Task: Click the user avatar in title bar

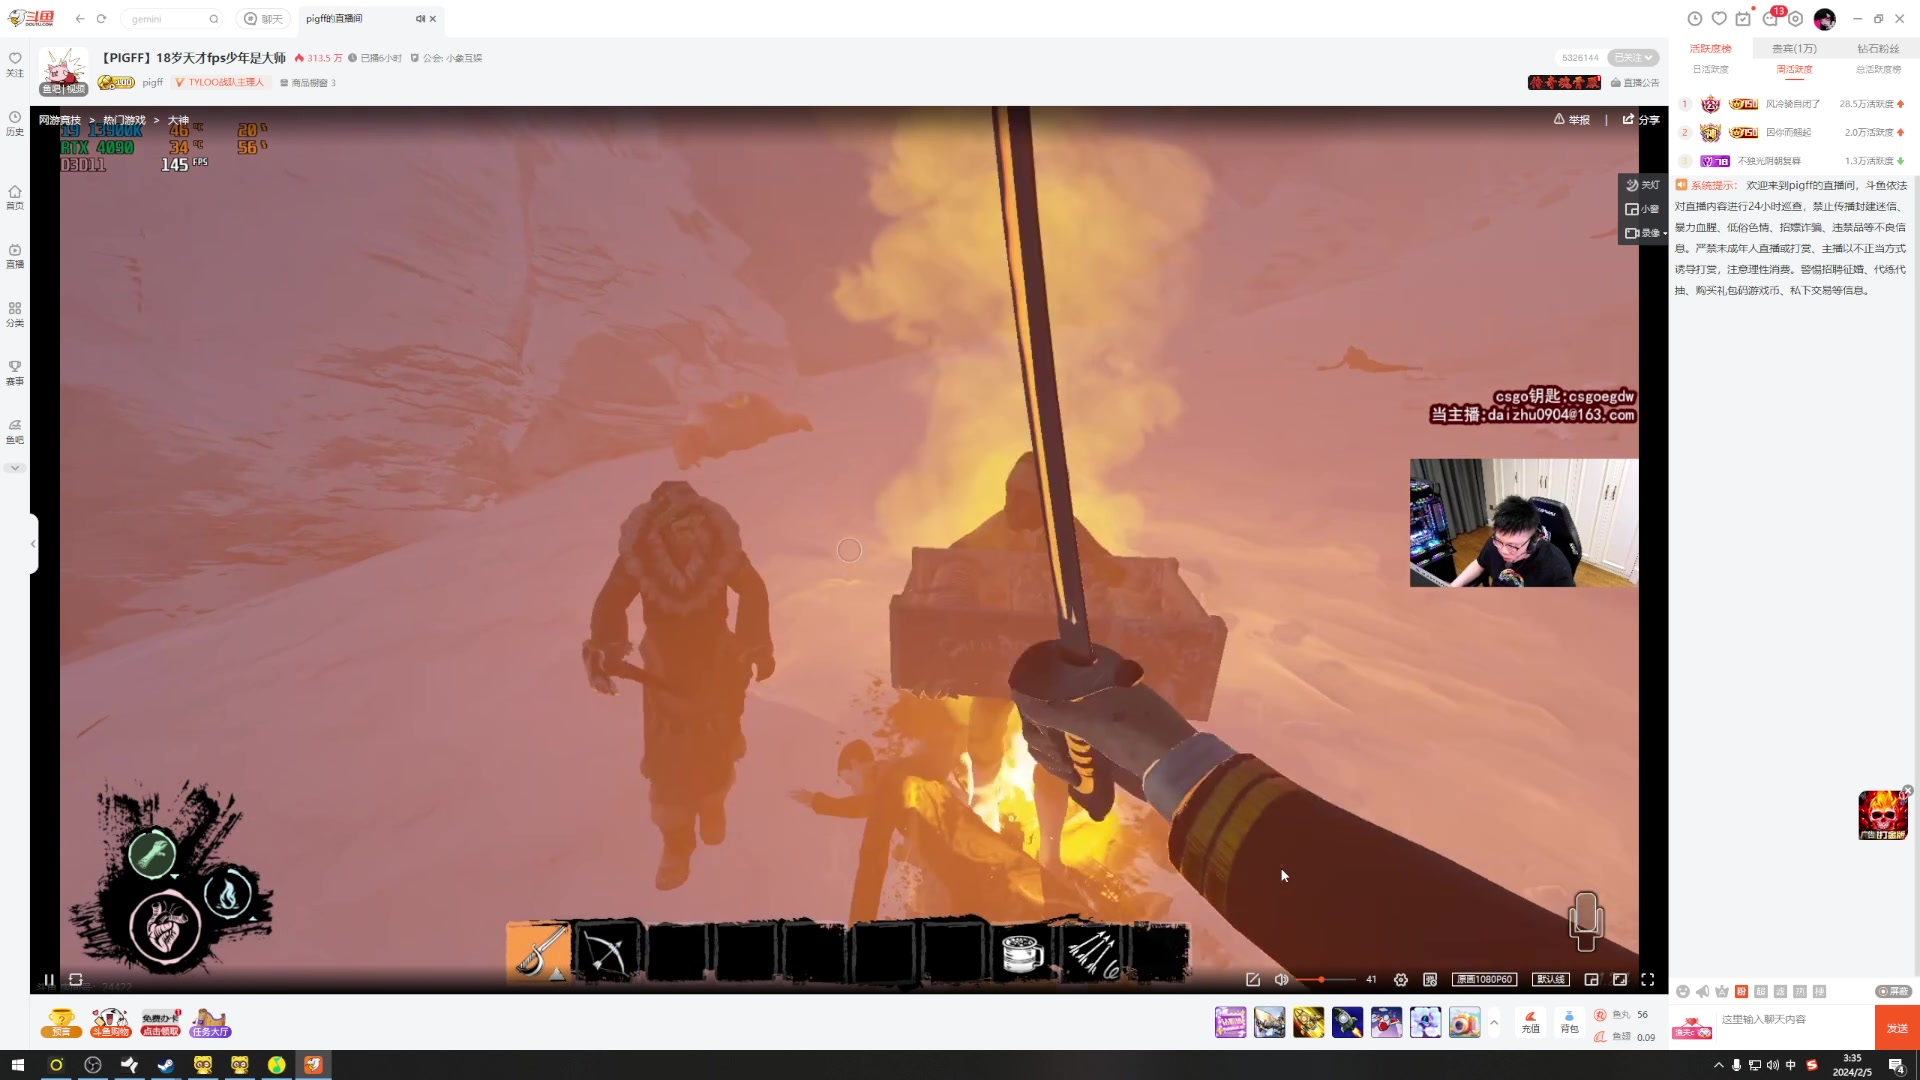Action: [x=1825, y=19]
